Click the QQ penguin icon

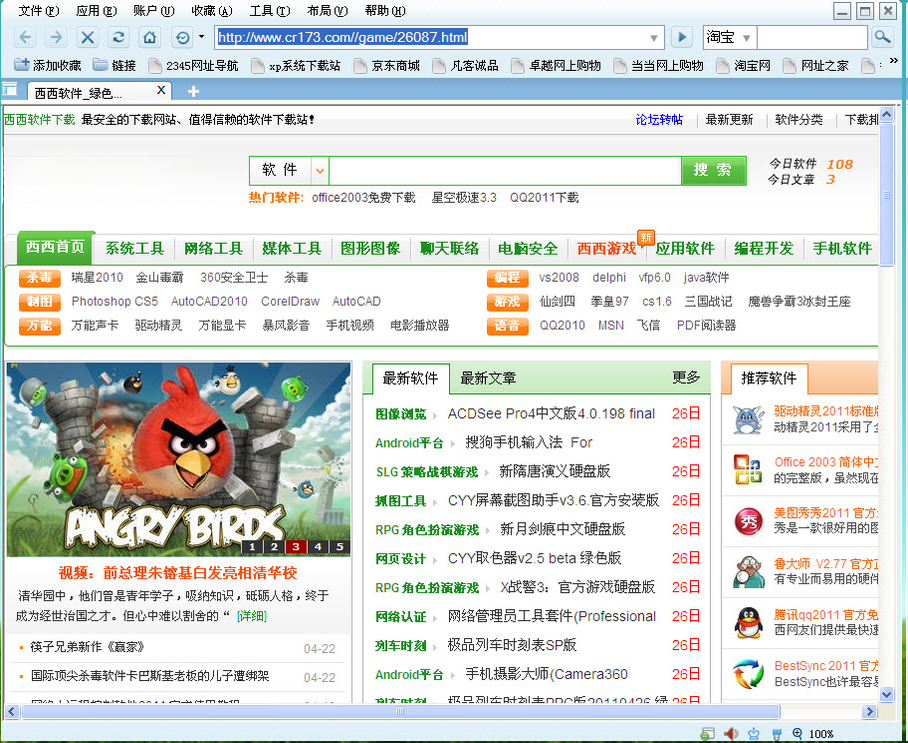point(748,623)
